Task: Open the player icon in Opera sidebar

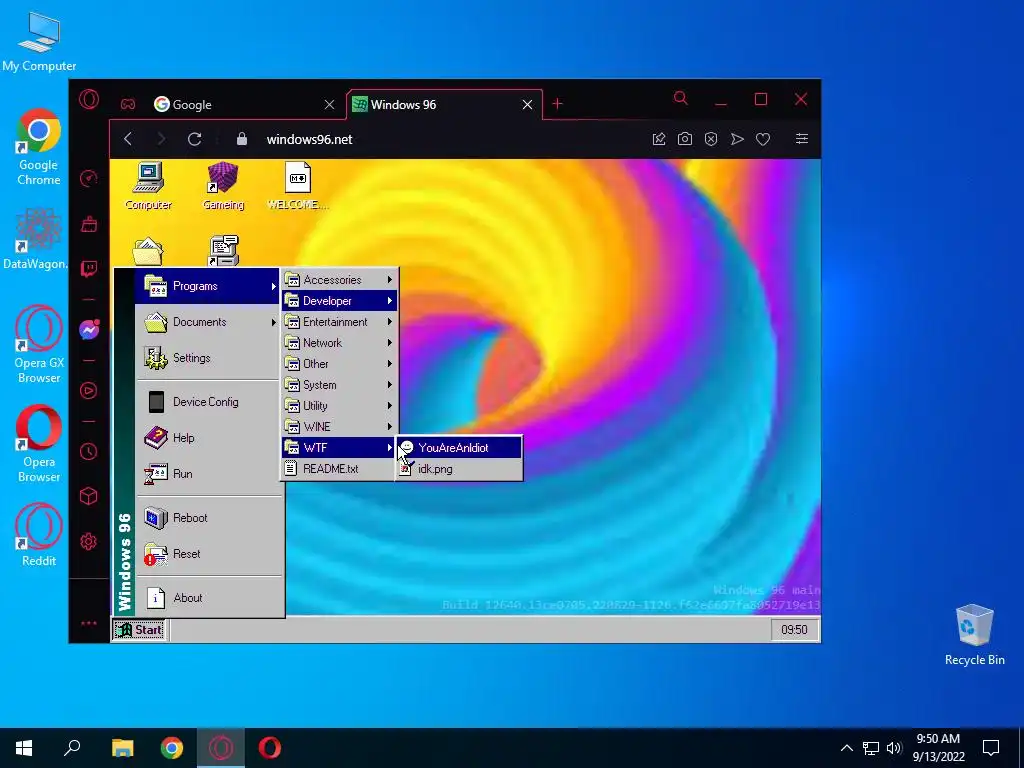Action: (89, 391)
